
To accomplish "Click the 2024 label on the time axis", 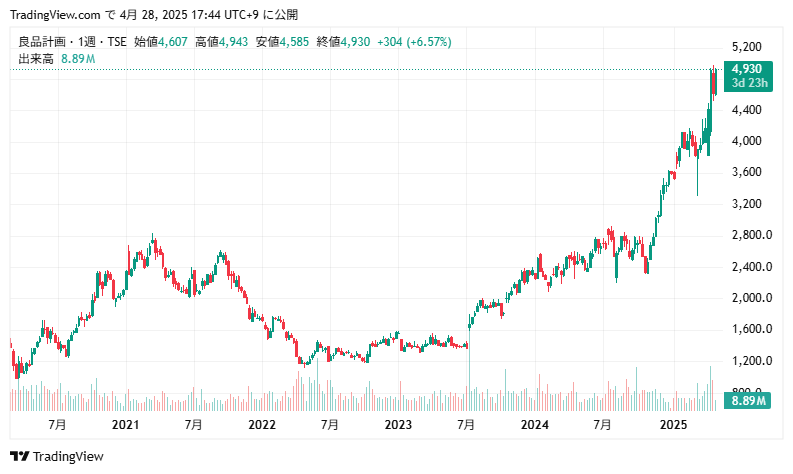I will coord(535,425).
